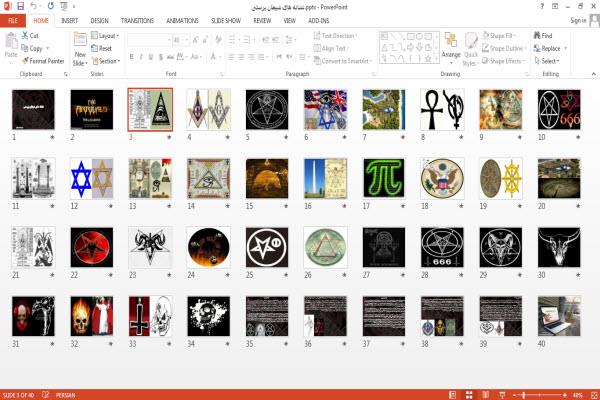The image size is (600, 400).
Task: Click the Copy command in Clipboard group
Action: [35, 48]
